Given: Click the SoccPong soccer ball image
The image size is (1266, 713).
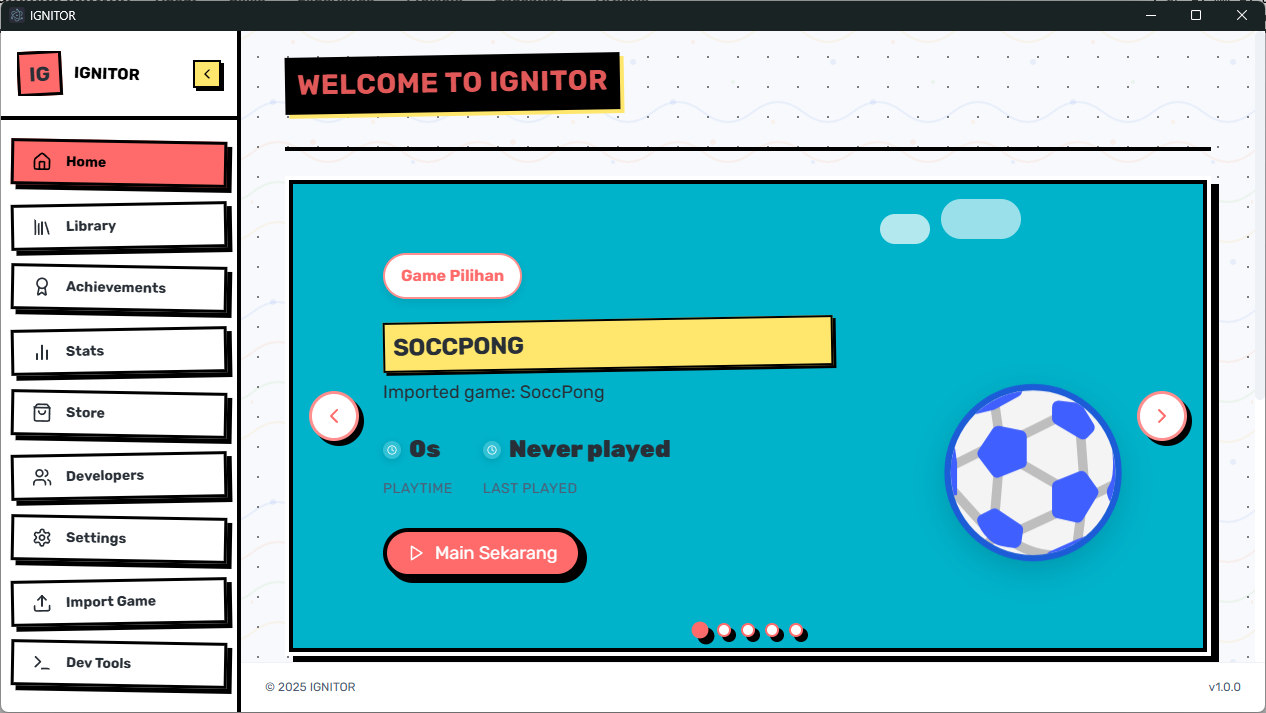Looking at the screenshot, I should [1033, 471].
